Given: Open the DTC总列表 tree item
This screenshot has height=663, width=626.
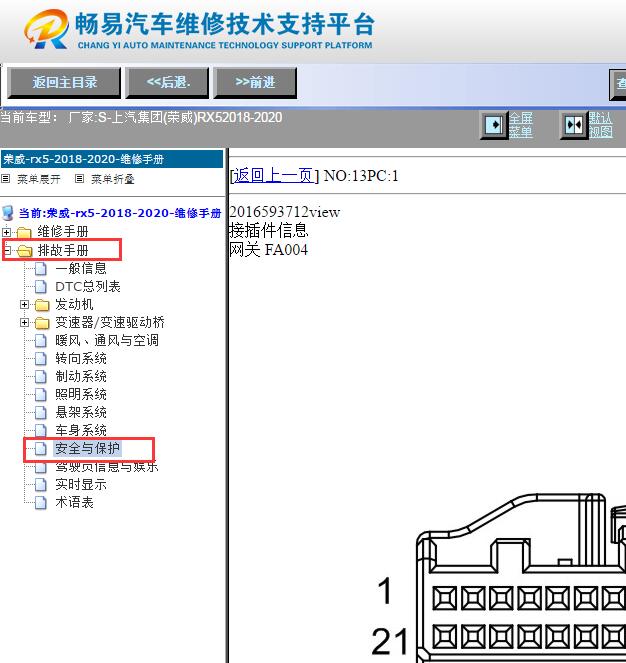Looking at the screenshot, I should tap(88, 287).
